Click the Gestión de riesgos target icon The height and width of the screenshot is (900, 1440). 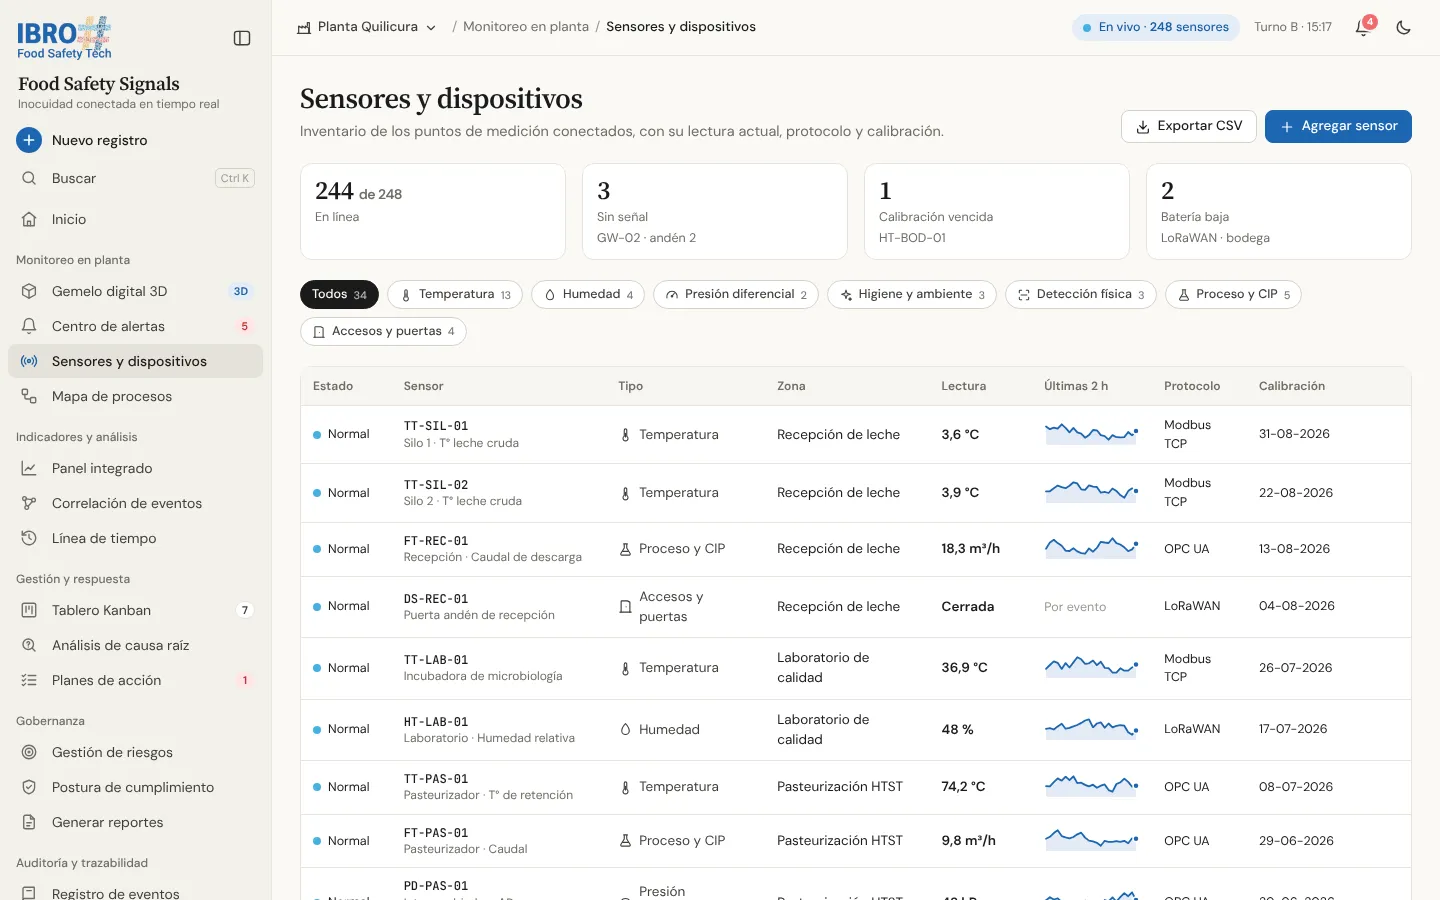pyautogui.click(x=29, y=752)
